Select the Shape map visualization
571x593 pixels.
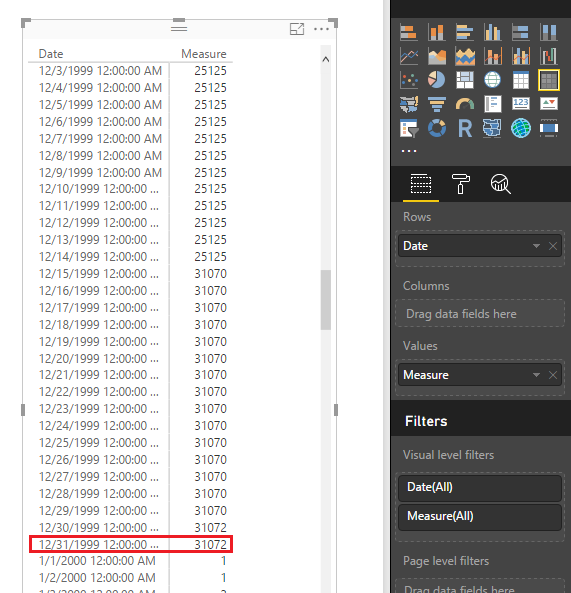(x=492, y=128)
